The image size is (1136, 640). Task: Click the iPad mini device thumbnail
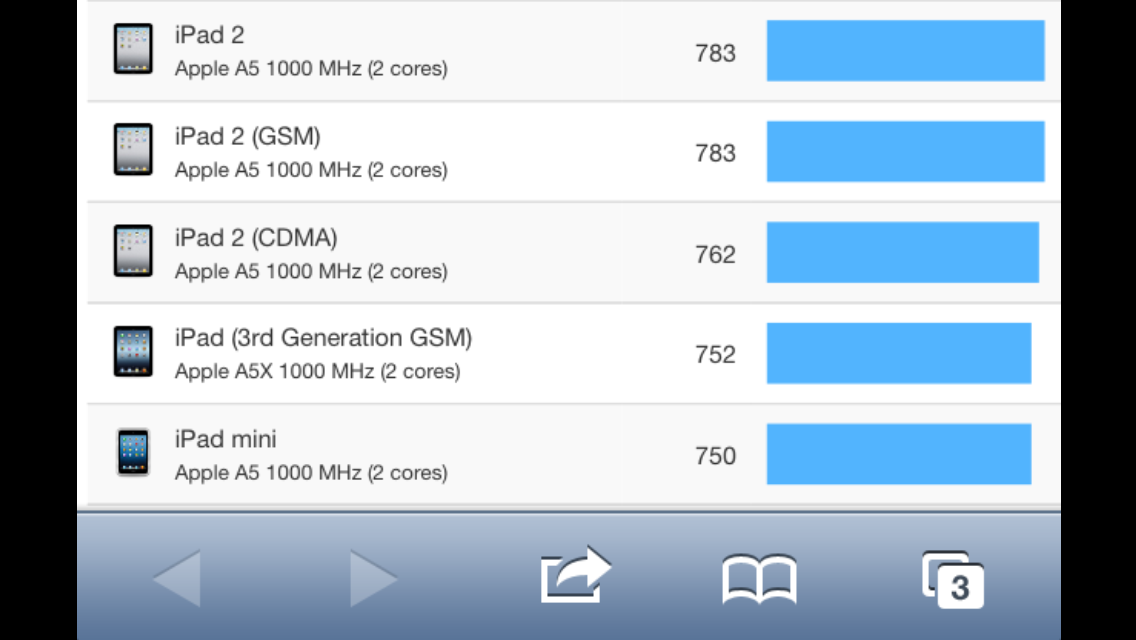[x=133, y=452]
